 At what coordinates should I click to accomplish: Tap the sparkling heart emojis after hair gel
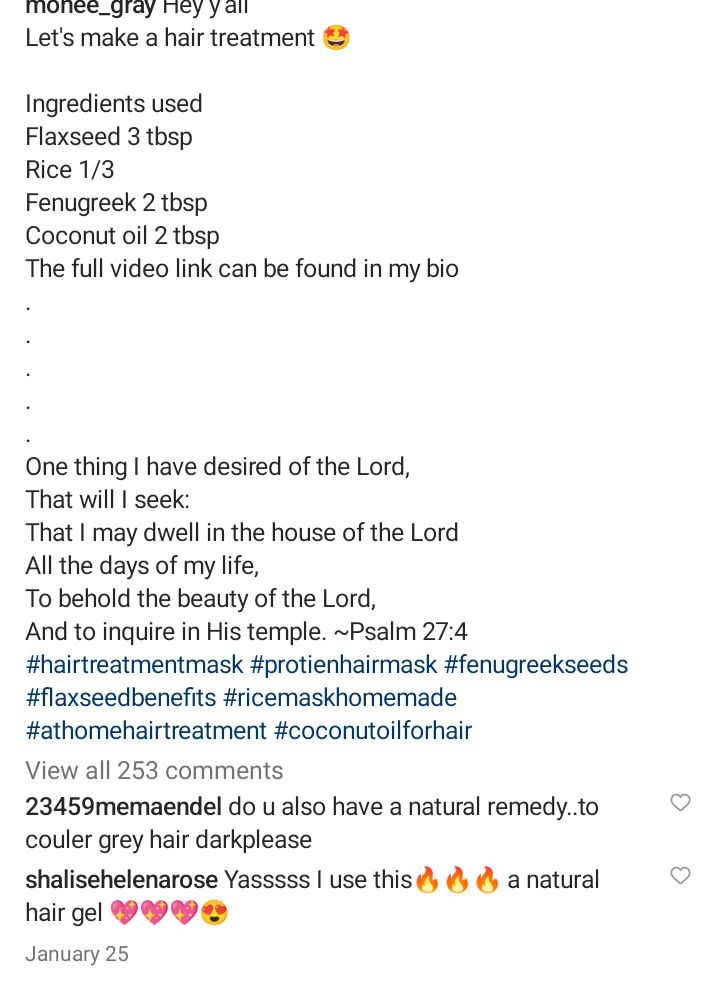pyautogui.click(x=154, y=913)
